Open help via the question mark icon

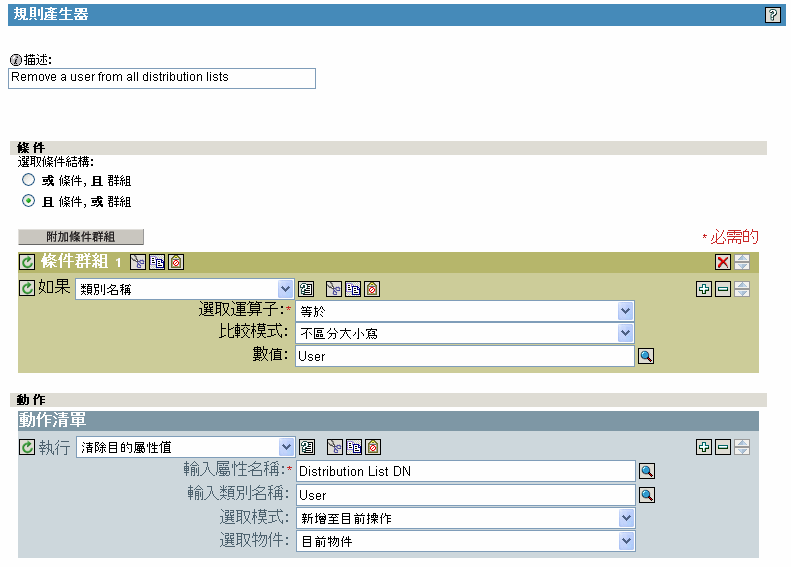click(772, 15)
